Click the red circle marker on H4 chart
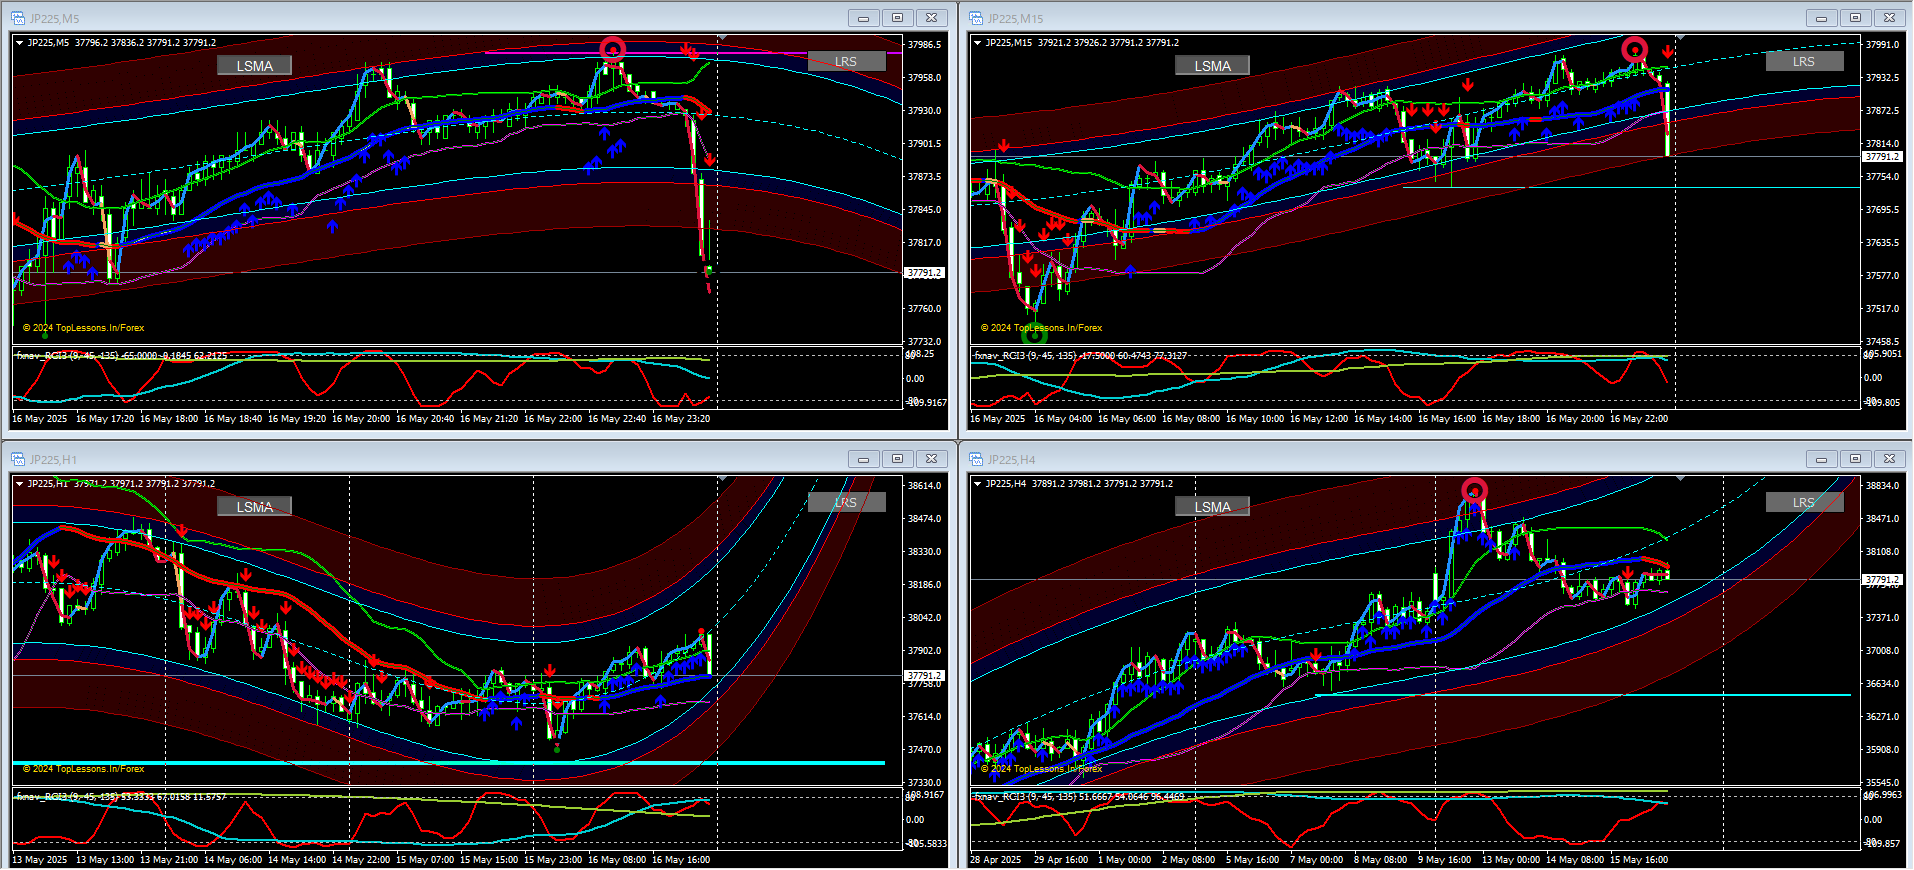Image resolution: width=1914 pixels, height=870 pixels. (x=1474, y=490)
